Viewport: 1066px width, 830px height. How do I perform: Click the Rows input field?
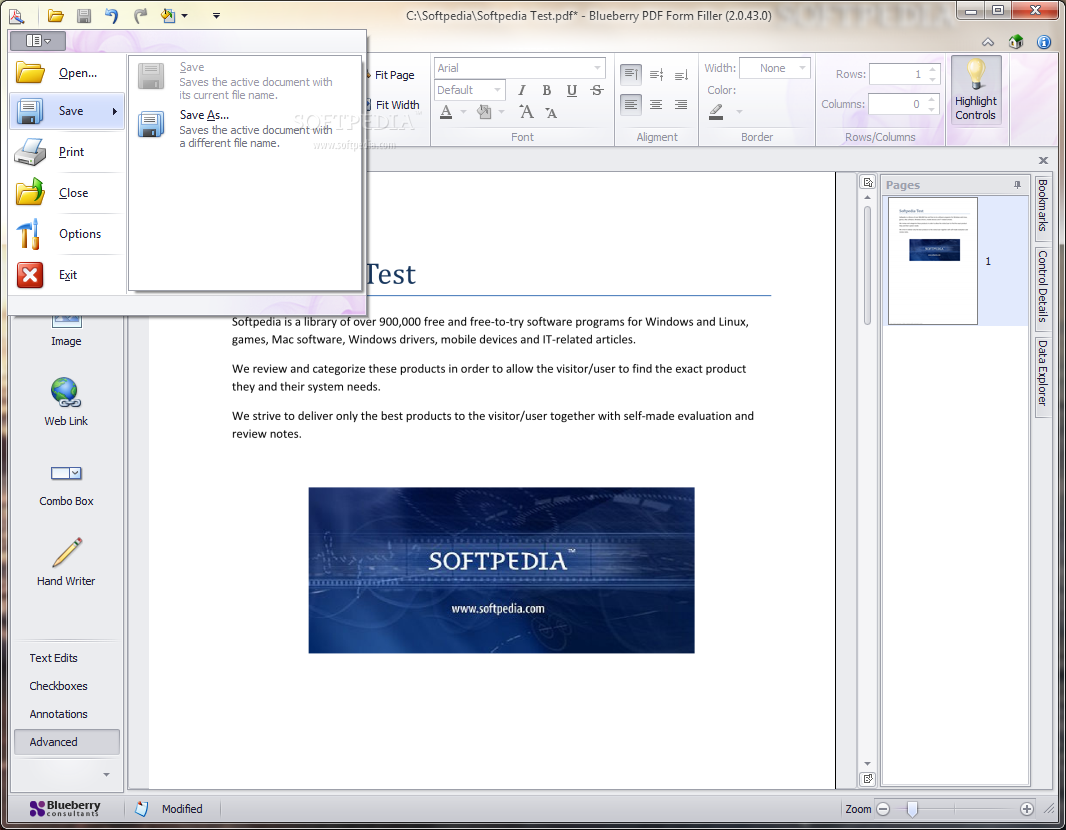[x=904, y=74]
